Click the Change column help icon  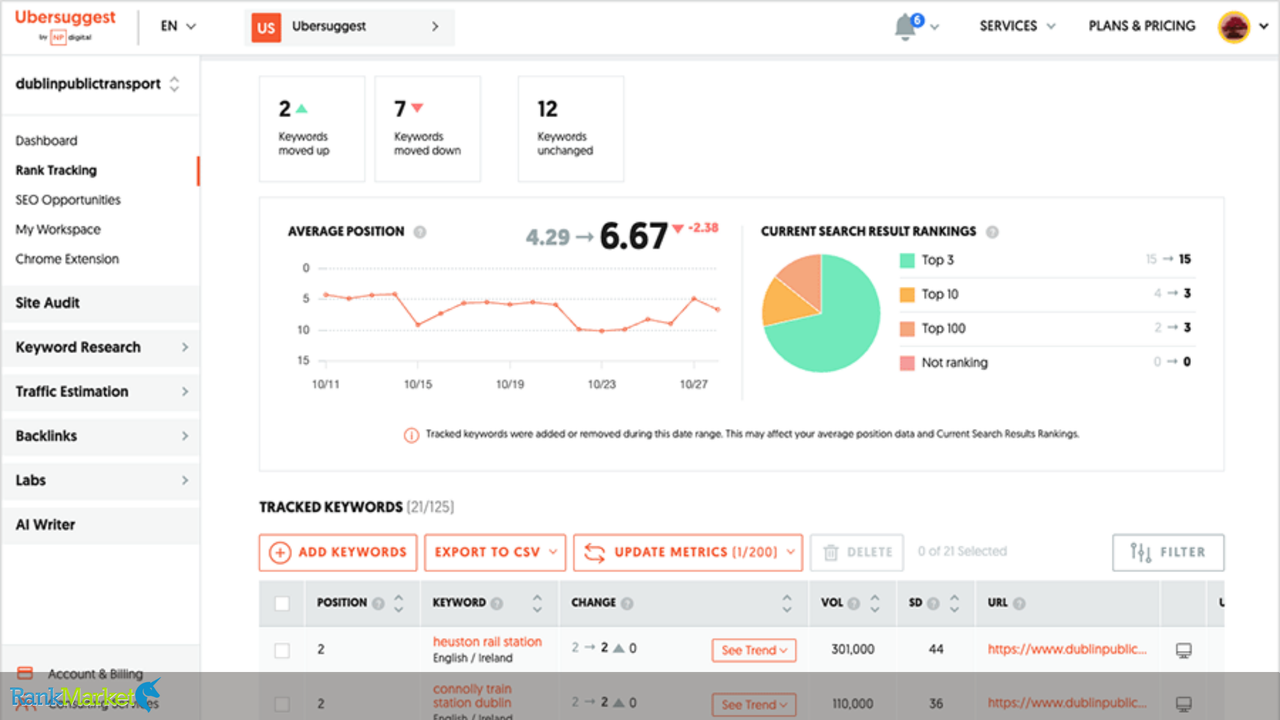tap(627, 604)
